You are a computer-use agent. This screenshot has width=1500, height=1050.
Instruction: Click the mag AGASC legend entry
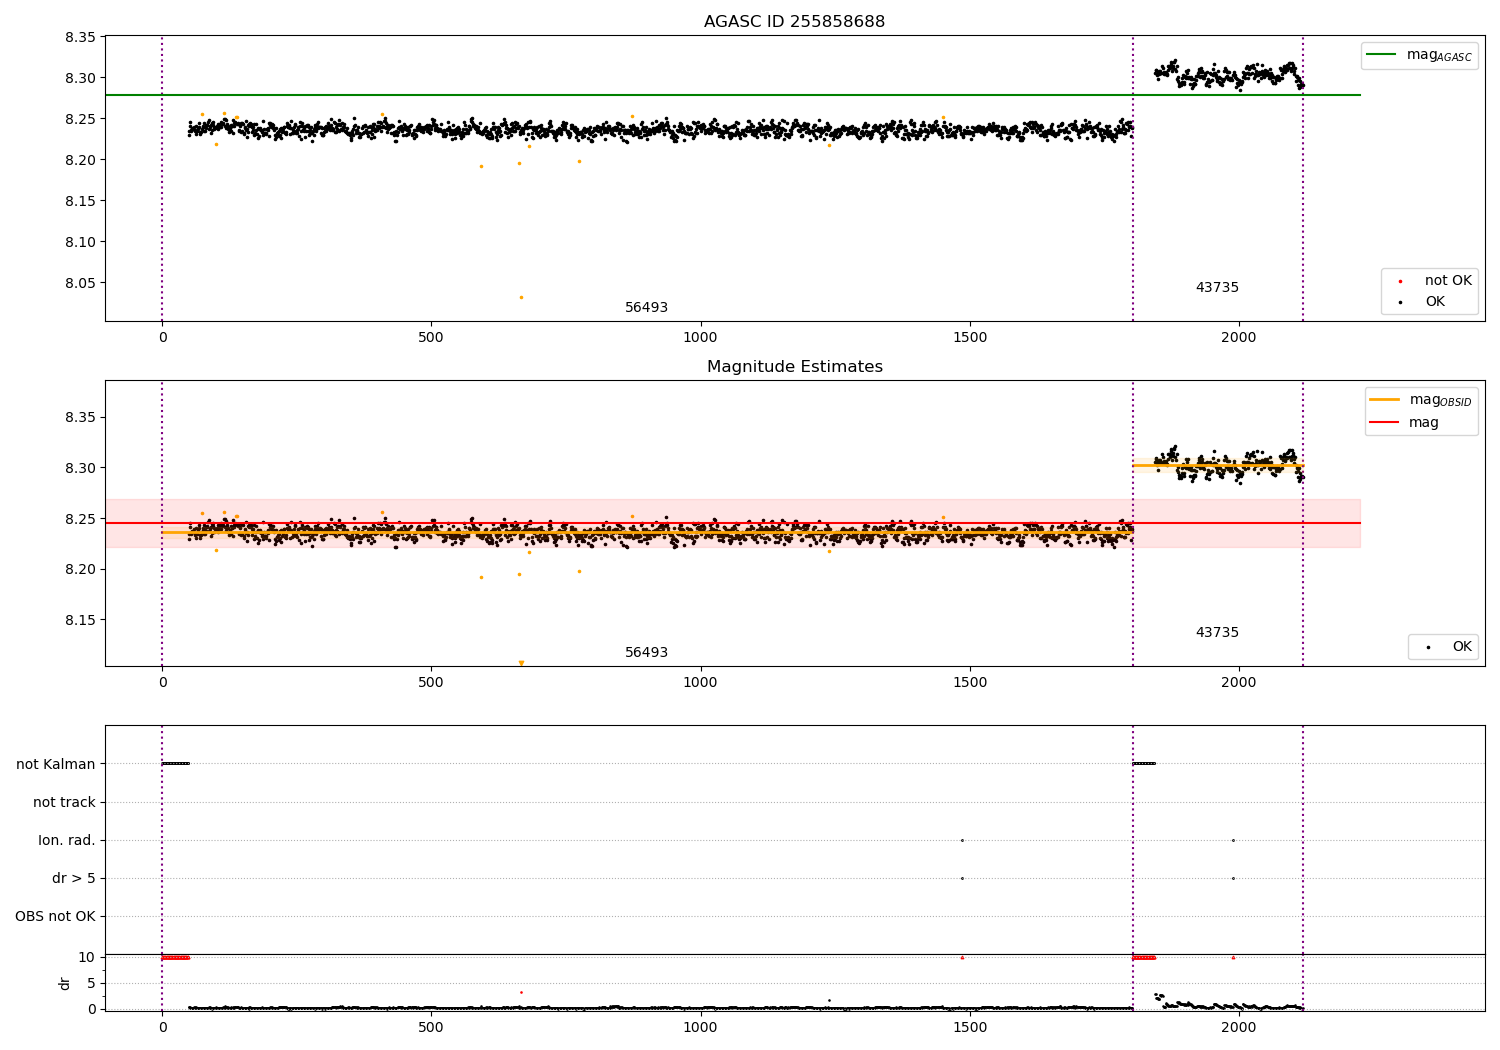click(x=1419, y=55)
